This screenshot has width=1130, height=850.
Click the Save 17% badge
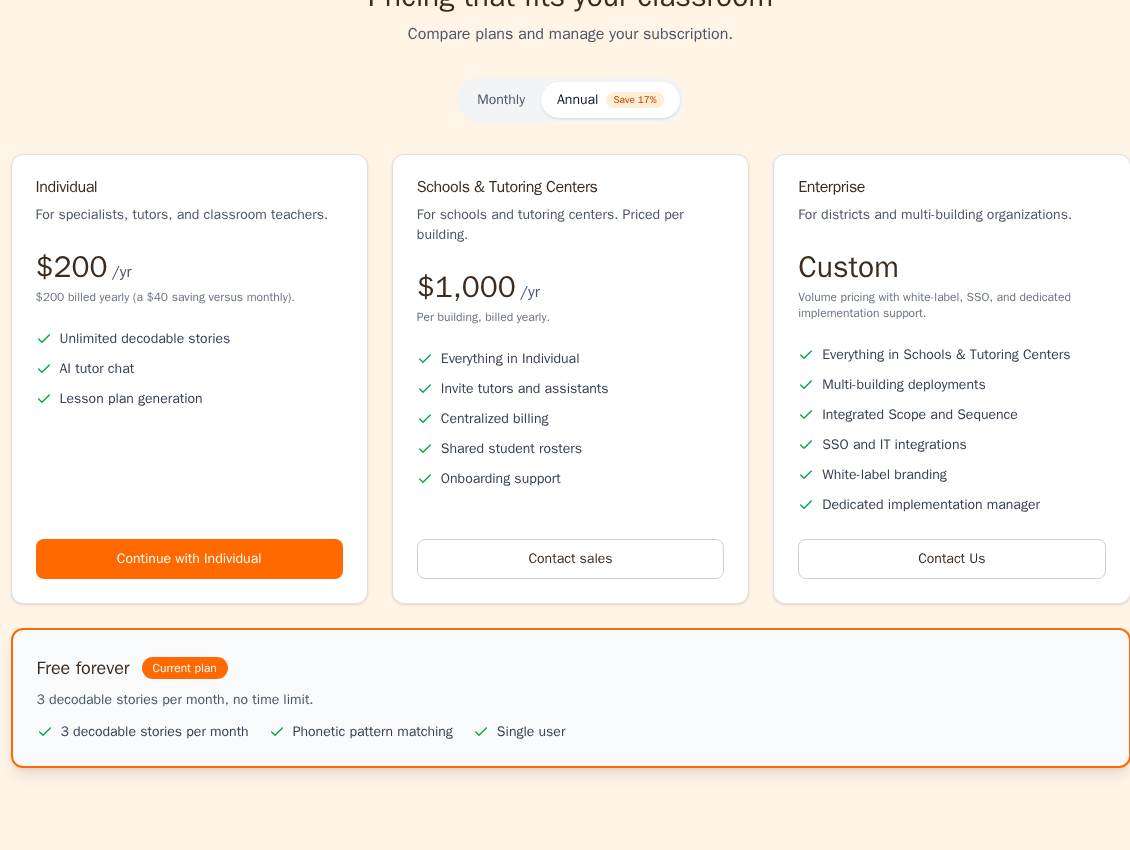pyautogui.click(x=635, y=99)
